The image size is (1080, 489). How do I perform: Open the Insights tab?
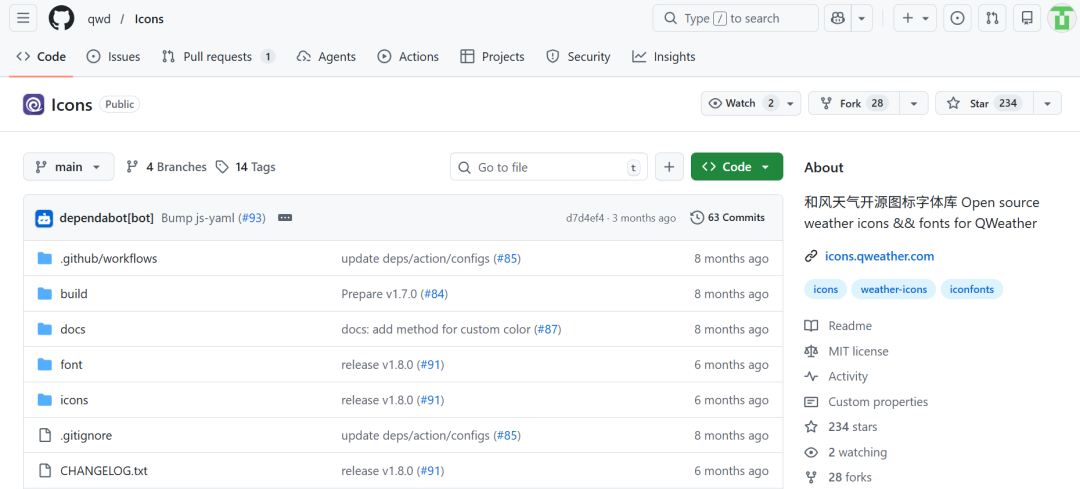tap(664, 57)
